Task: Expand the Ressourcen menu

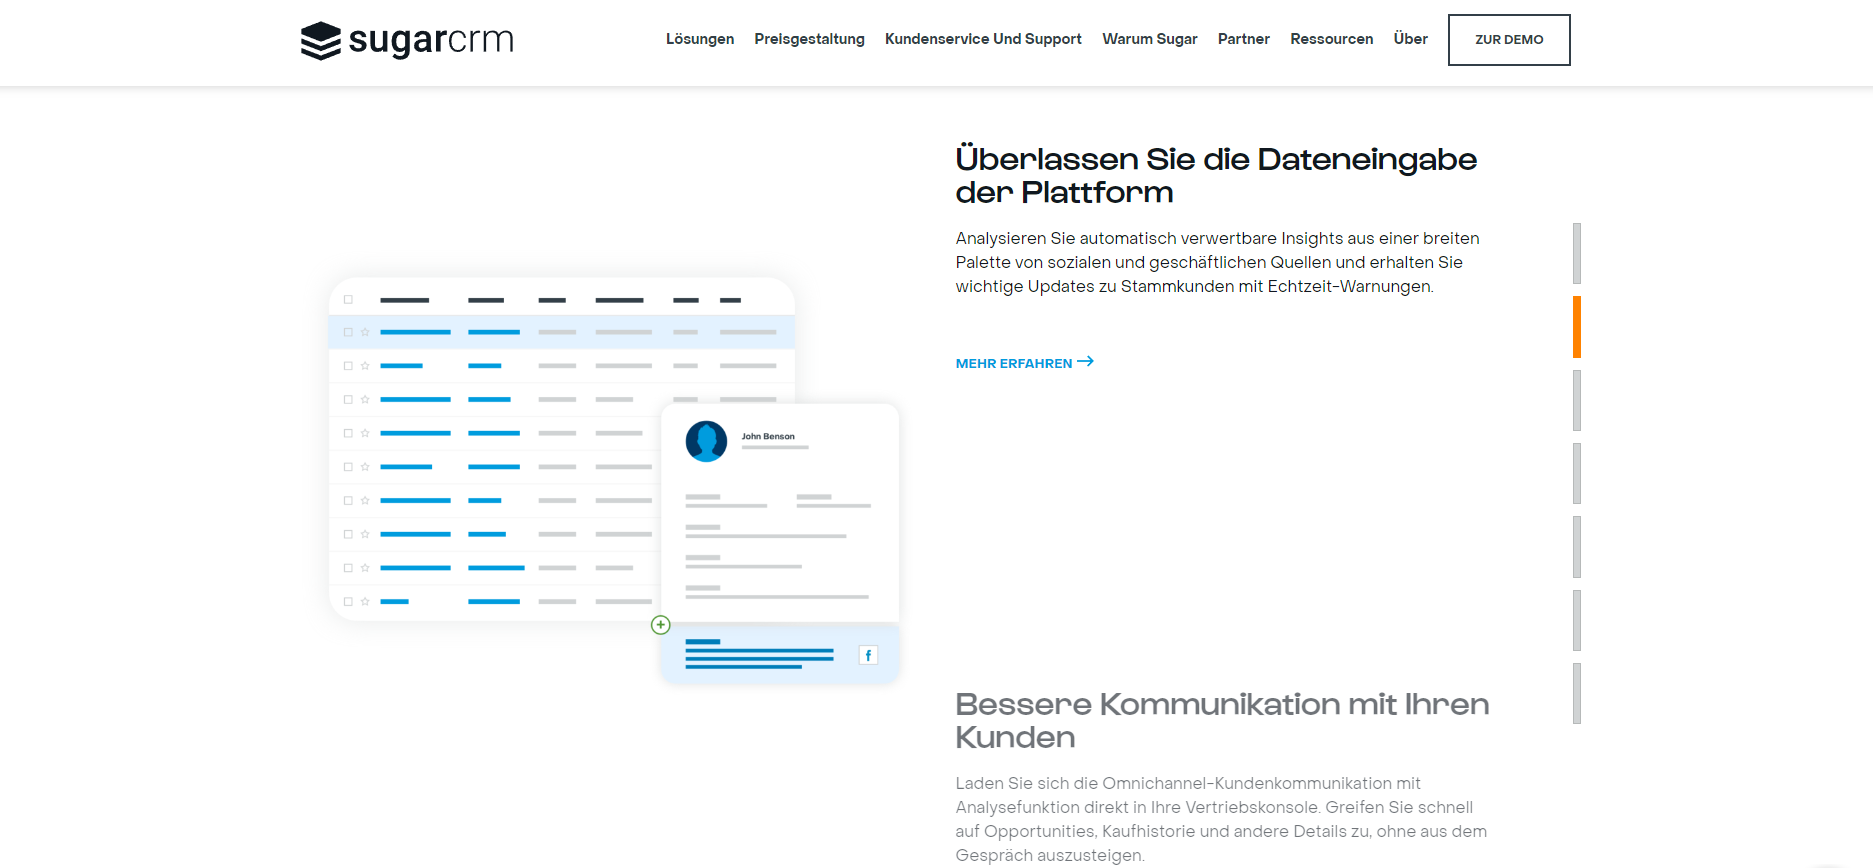Action: 1331,39
